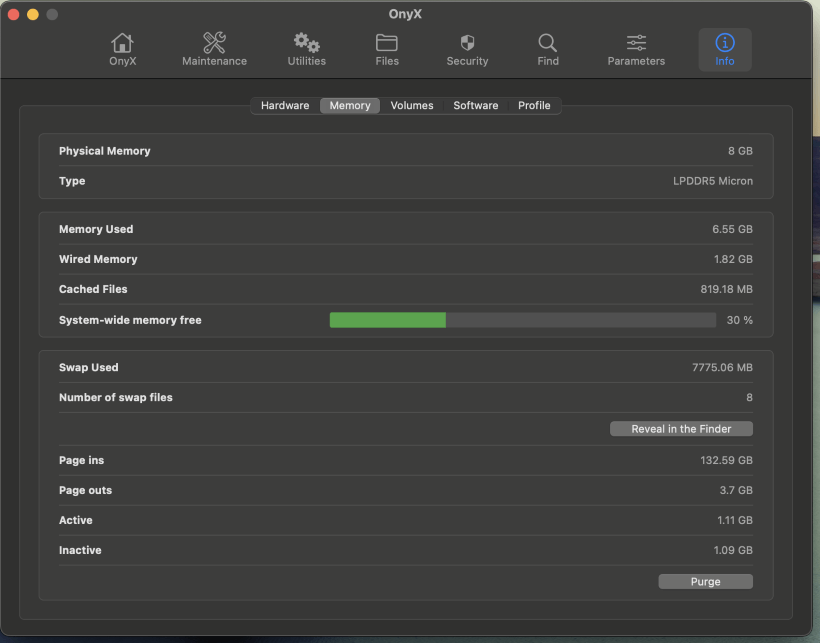Click the OnyX window title
The width and height of the screenshot is (820, 643).
coord(405,14)
